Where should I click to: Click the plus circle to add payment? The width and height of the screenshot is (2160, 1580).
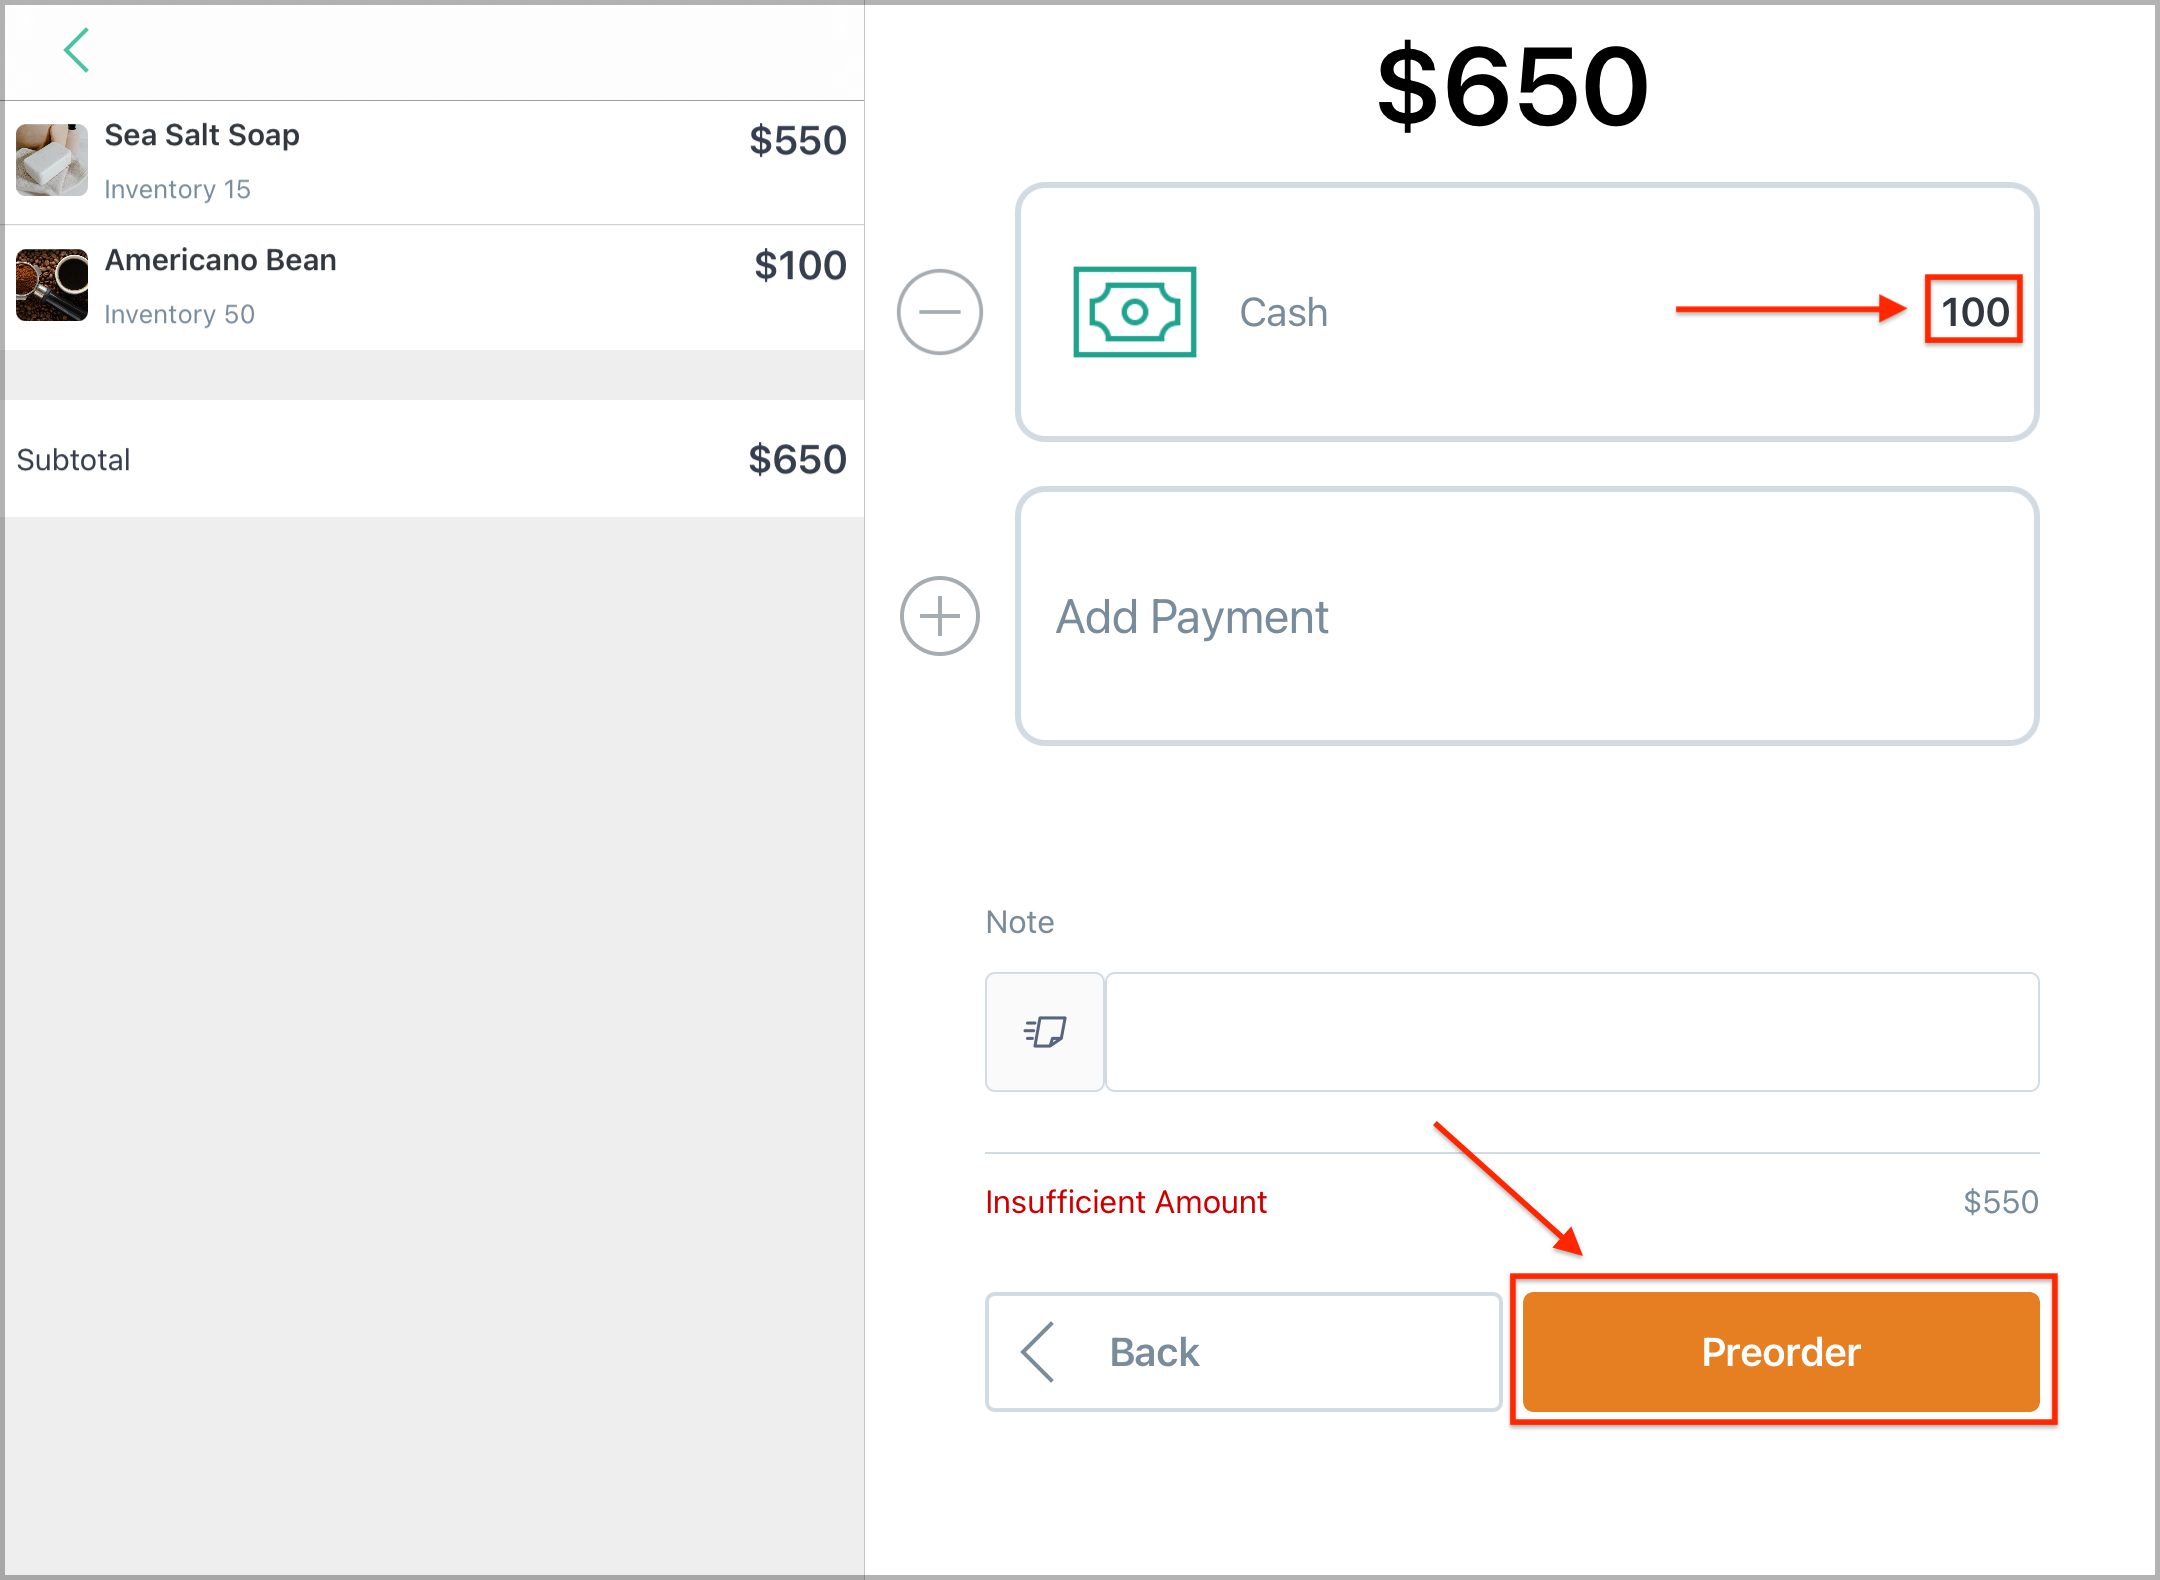(939, 616)
